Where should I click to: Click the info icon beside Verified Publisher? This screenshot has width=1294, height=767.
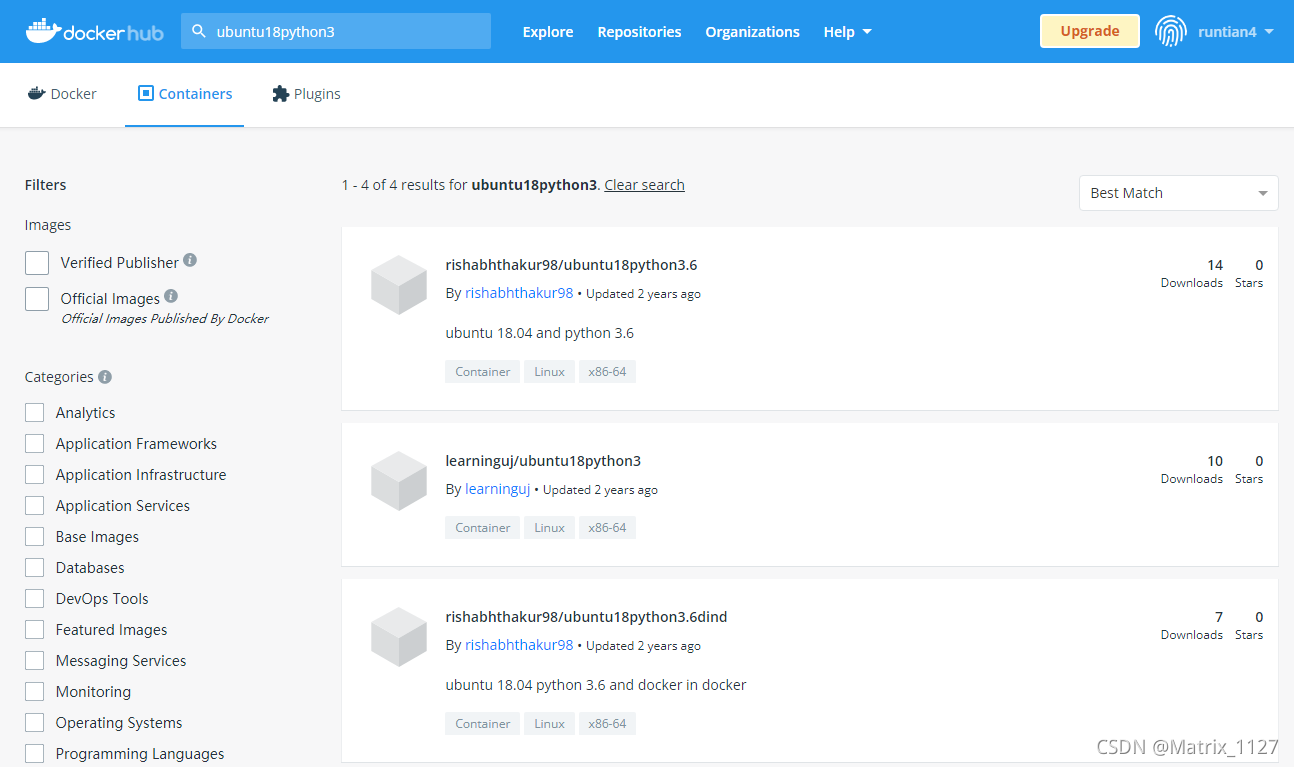point(190,260)
